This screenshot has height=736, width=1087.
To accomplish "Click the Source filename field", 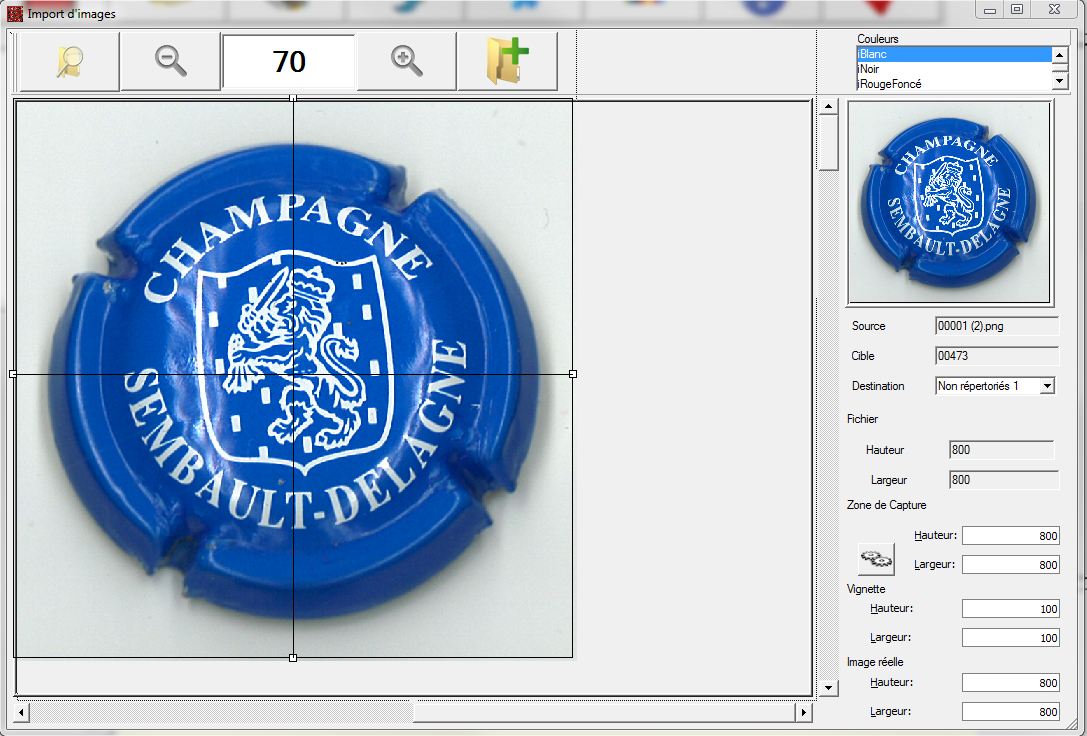I will (x=997, y=326).
